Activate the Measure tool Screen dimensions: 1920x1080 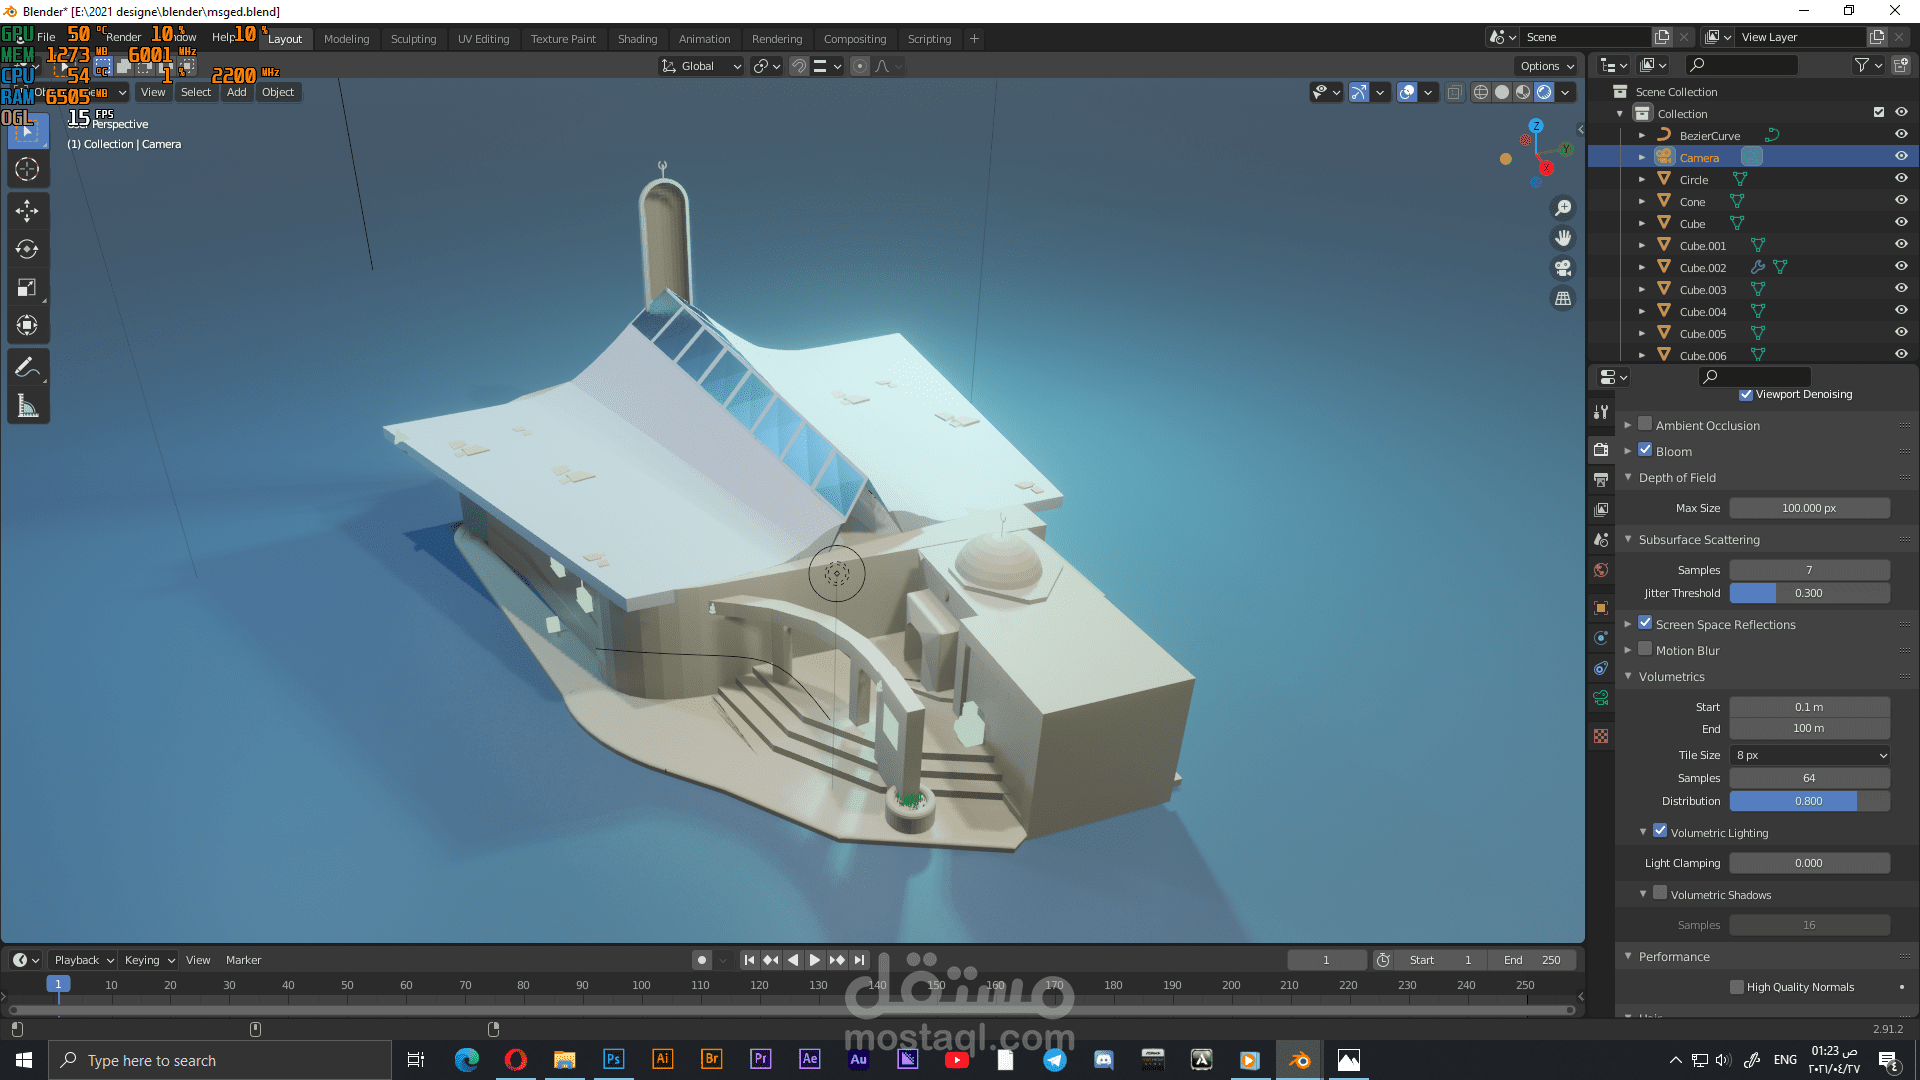pyautogui.click(x=27, y=406)
